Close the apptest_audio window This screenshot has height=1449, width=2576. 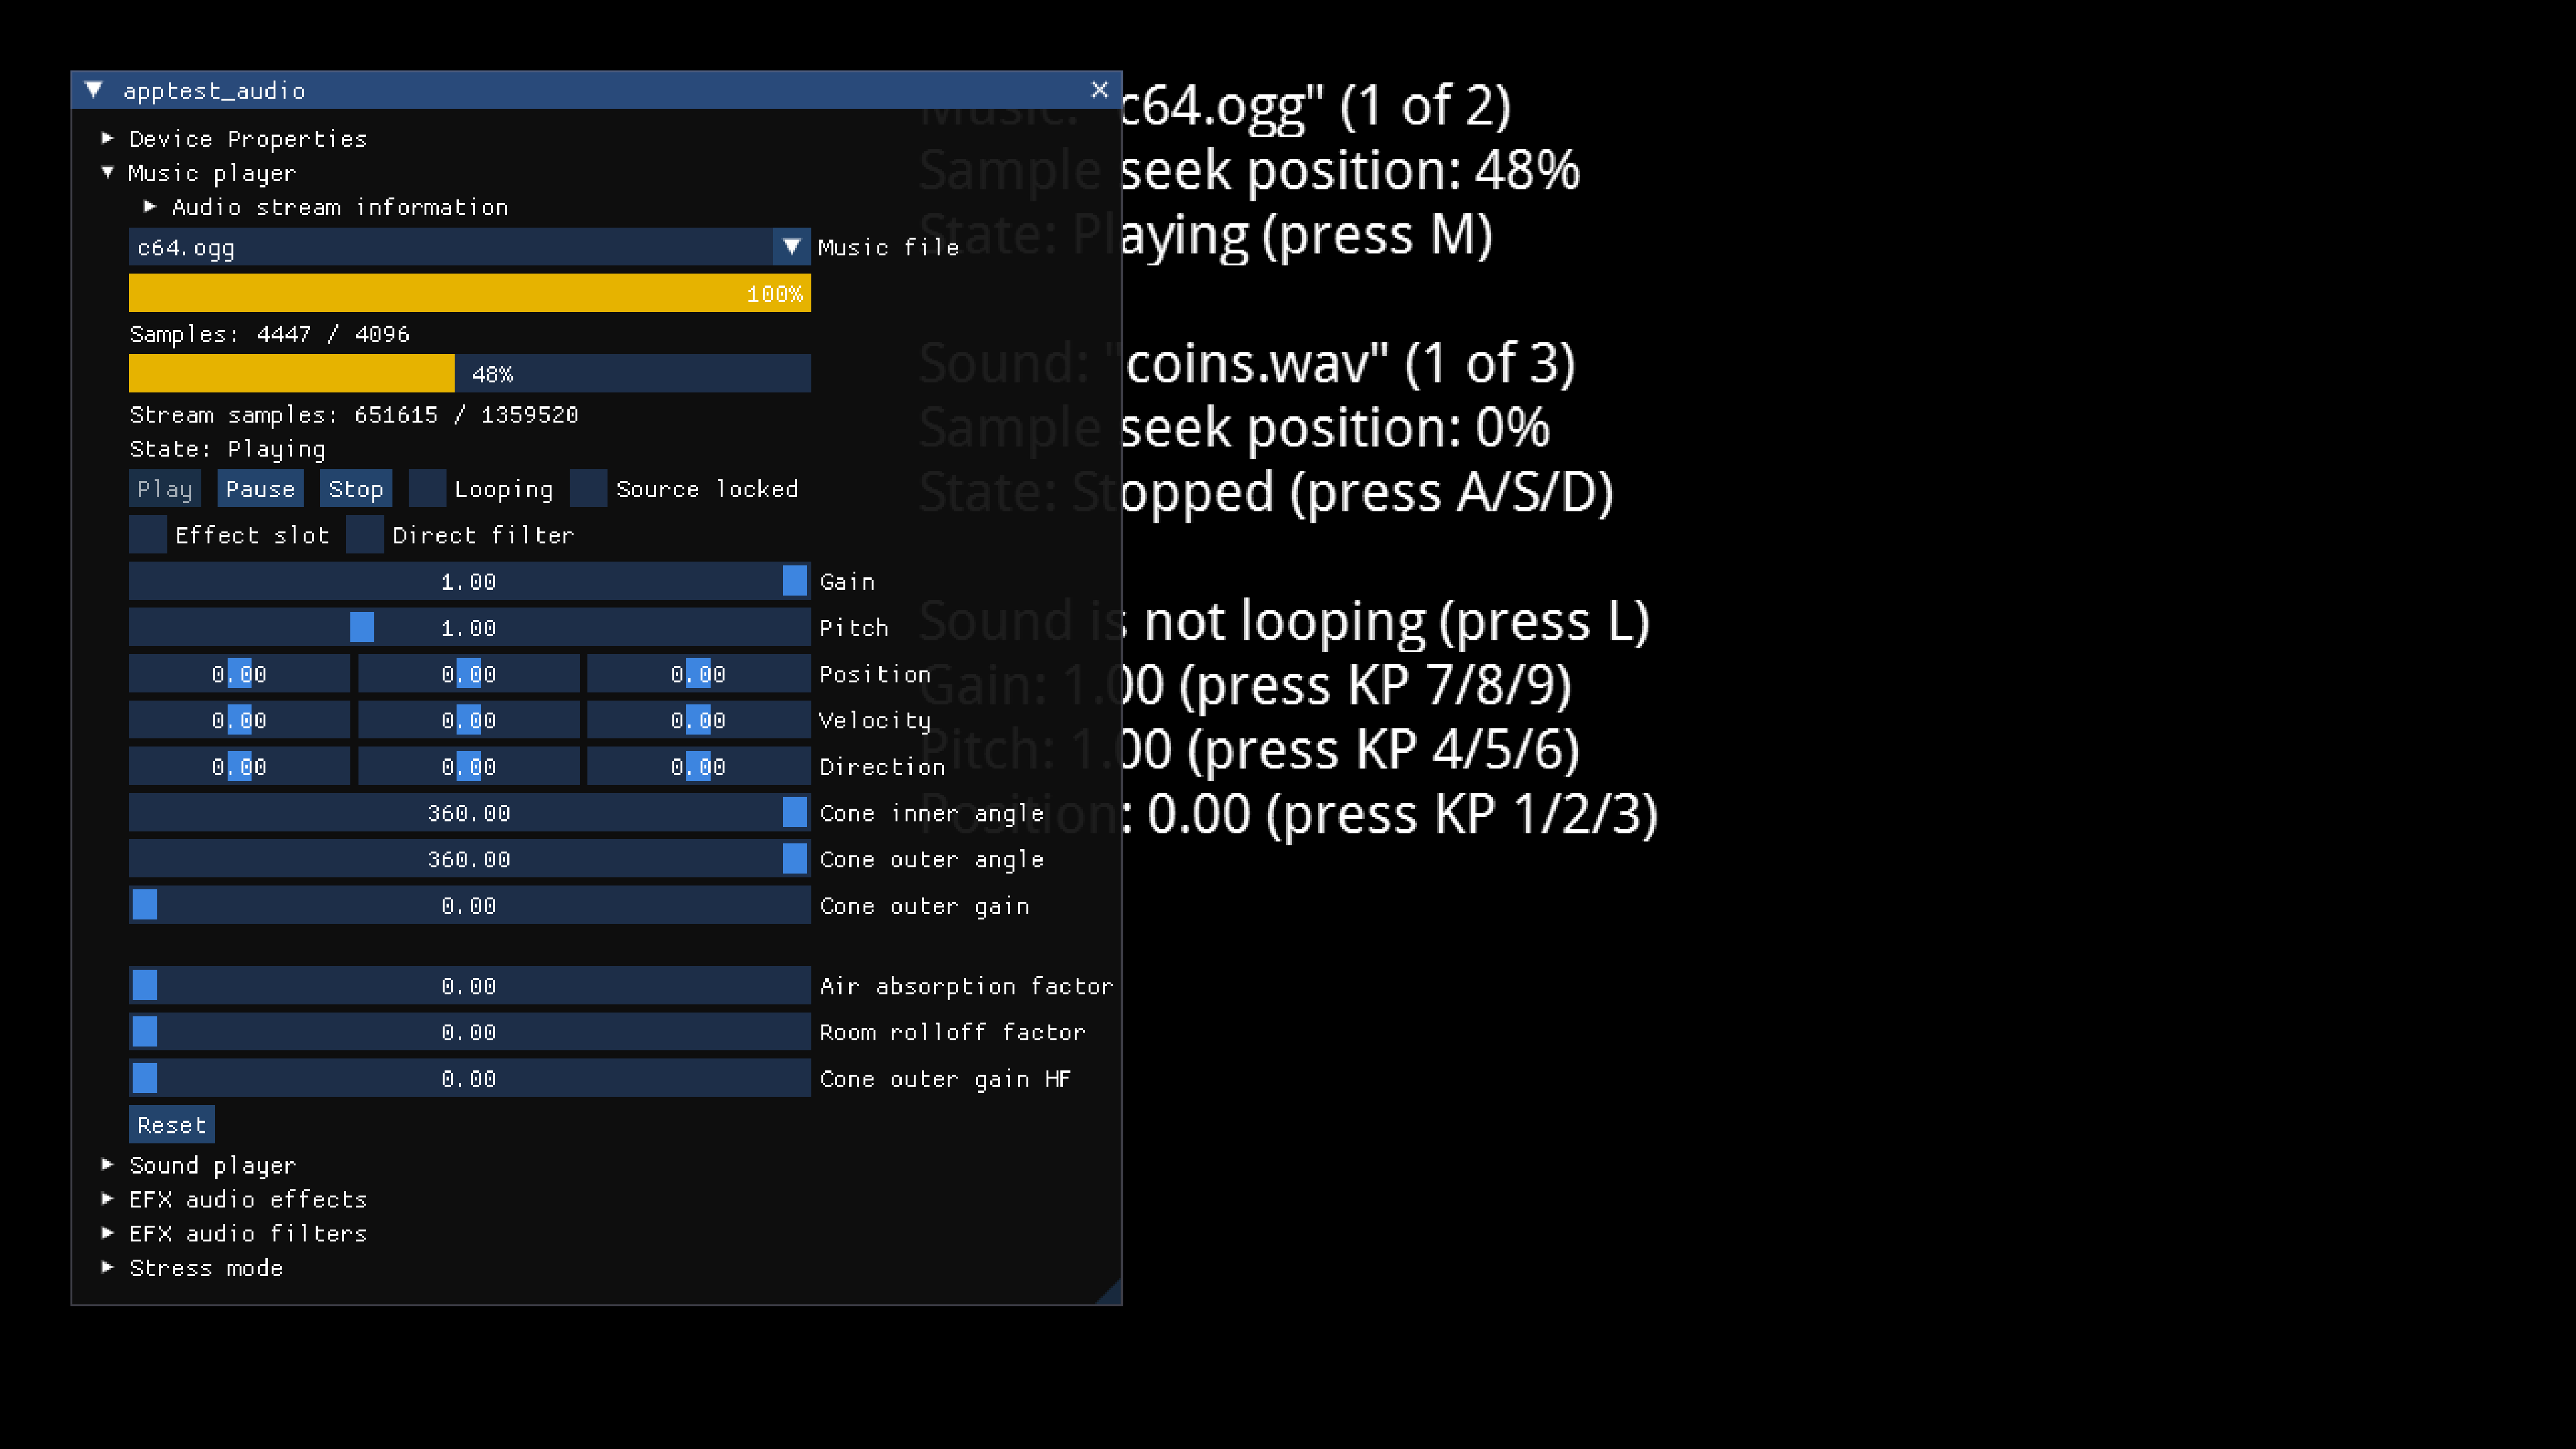[1099, 90]
